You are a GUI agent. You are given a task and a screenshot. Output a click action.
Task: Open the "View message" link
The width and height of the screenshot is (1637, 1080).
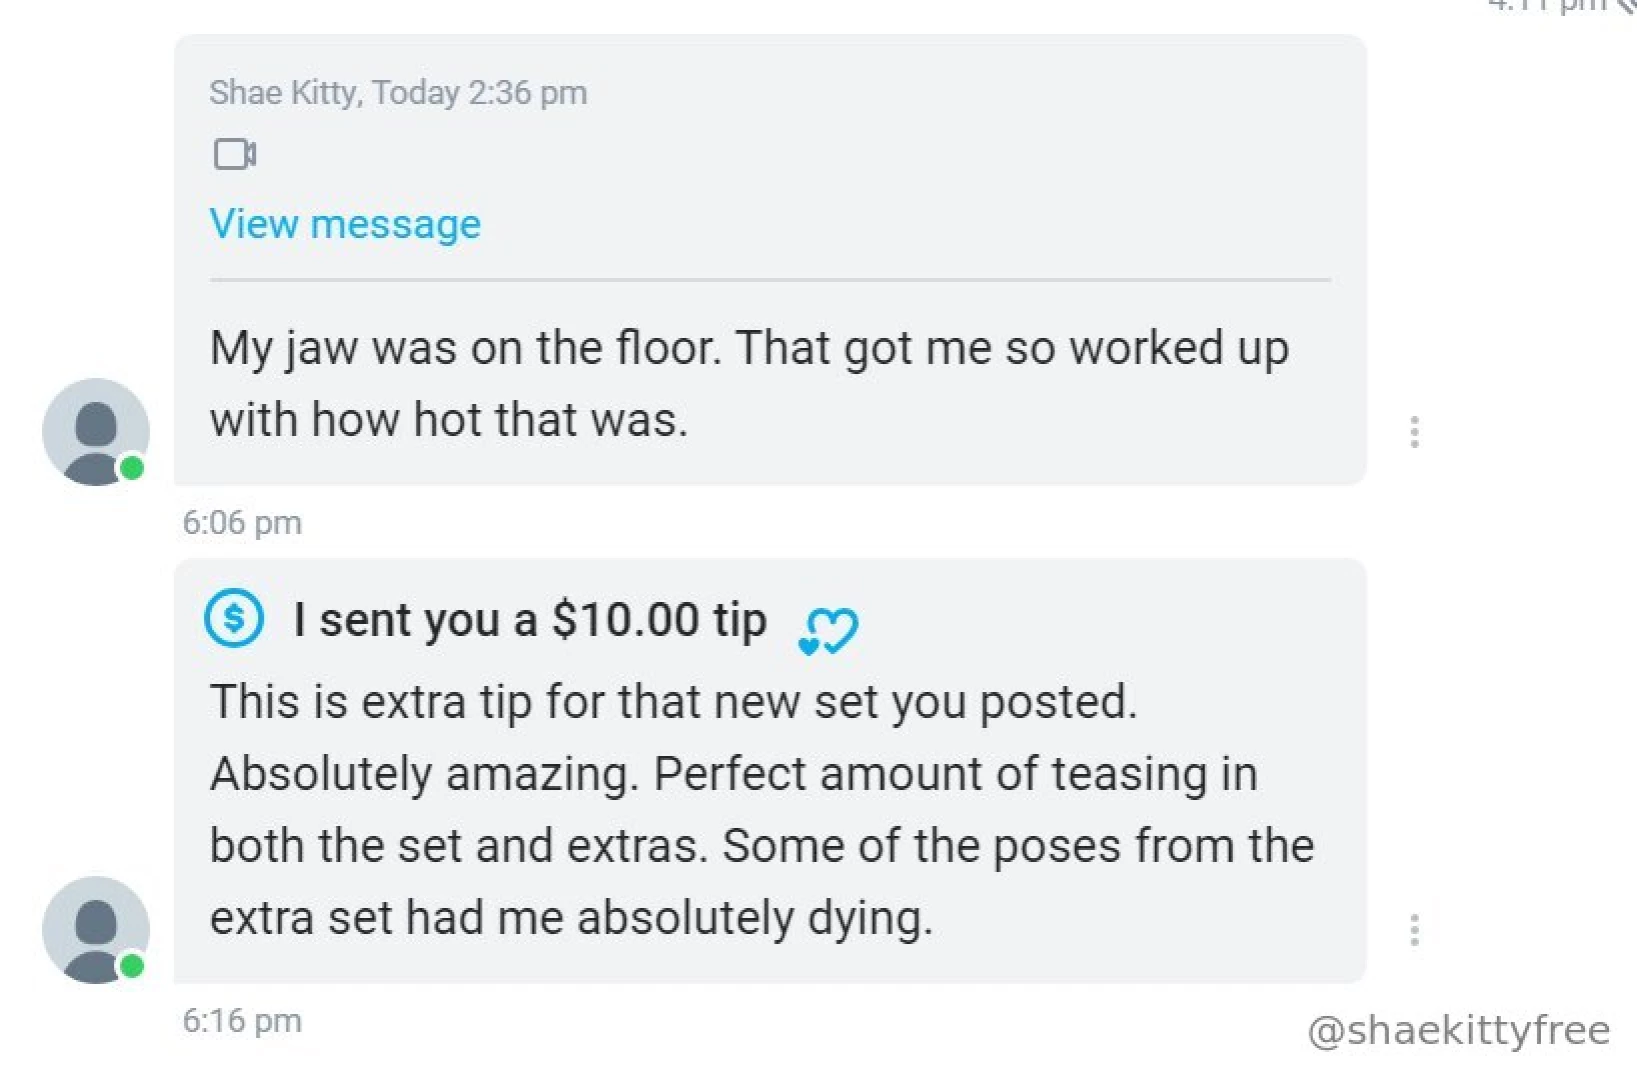tap(345, 224)
